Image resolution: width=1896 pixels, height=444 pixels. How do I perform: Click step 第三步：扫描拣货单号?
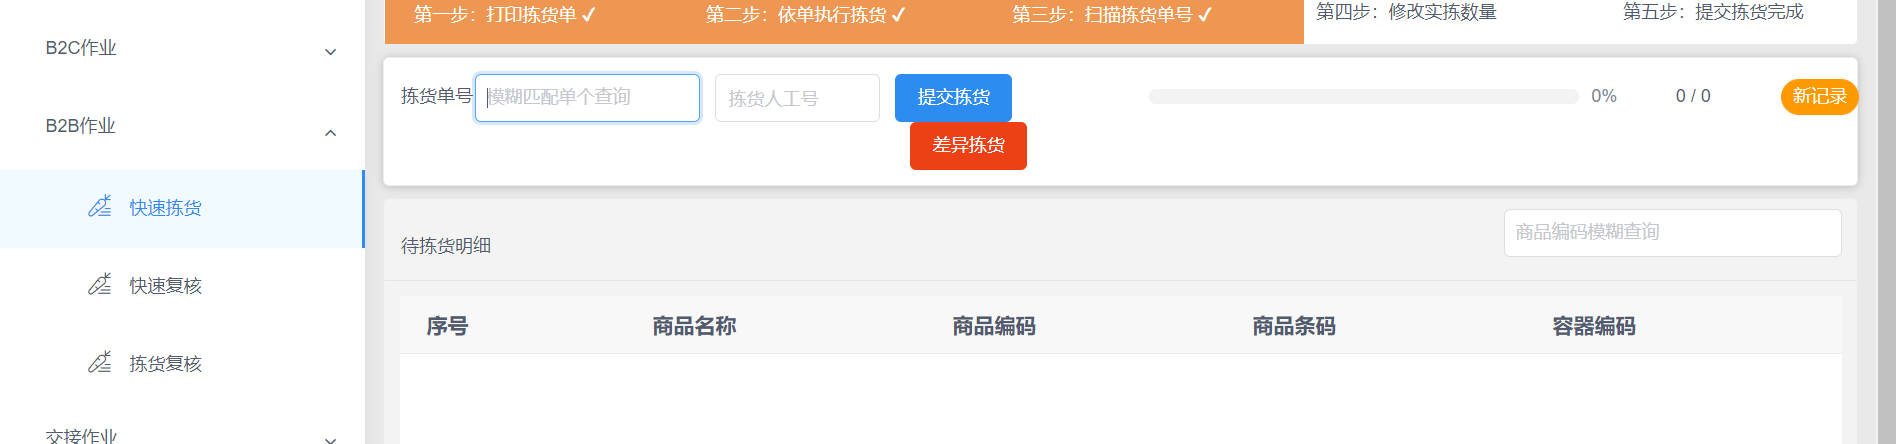click(x=1112, y=15)
